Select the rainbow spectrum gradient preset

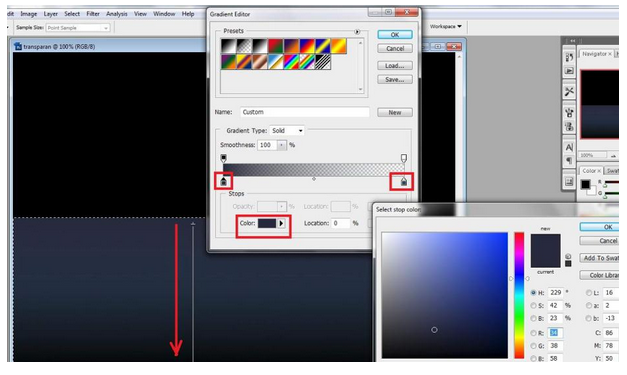(291, 62)
